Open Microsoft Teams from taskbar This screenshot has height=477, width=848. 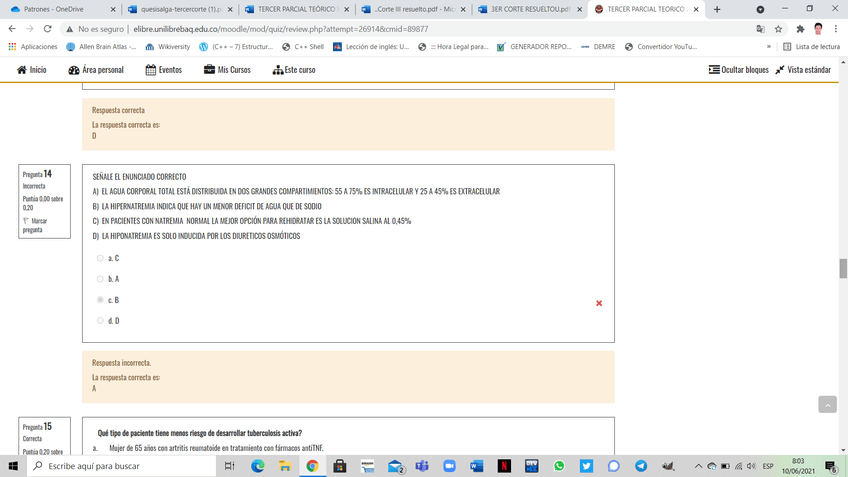click(422, 466)
